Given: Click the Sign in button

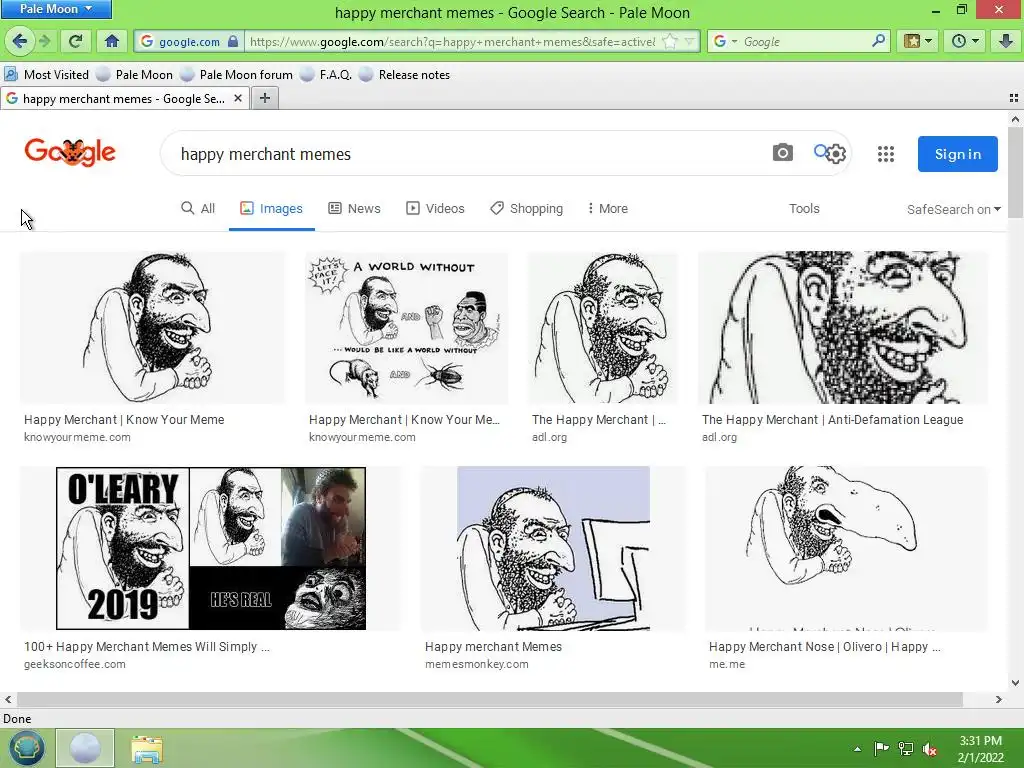Looking at the screenshot, I should coord(957,154).
